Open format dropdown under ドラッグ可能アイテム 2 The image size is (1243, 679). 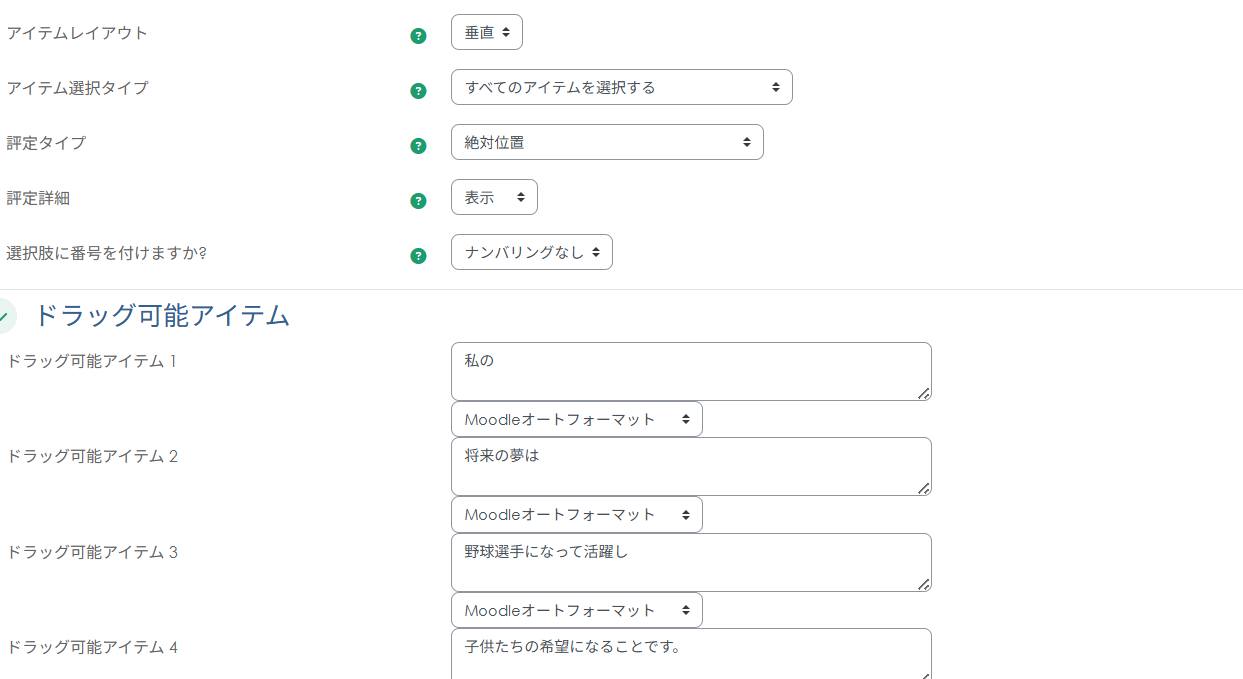[x=576, y=514]
